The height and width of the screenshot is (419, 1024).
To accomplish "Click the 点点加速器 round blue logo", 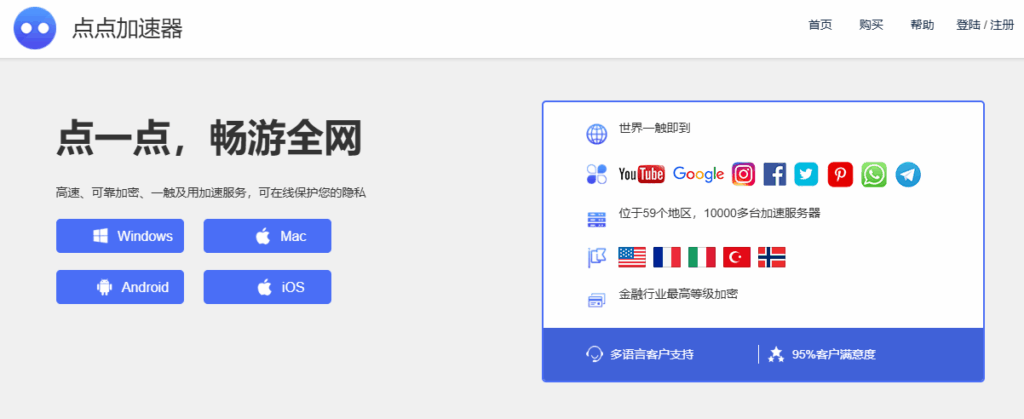I will (35, 28).
